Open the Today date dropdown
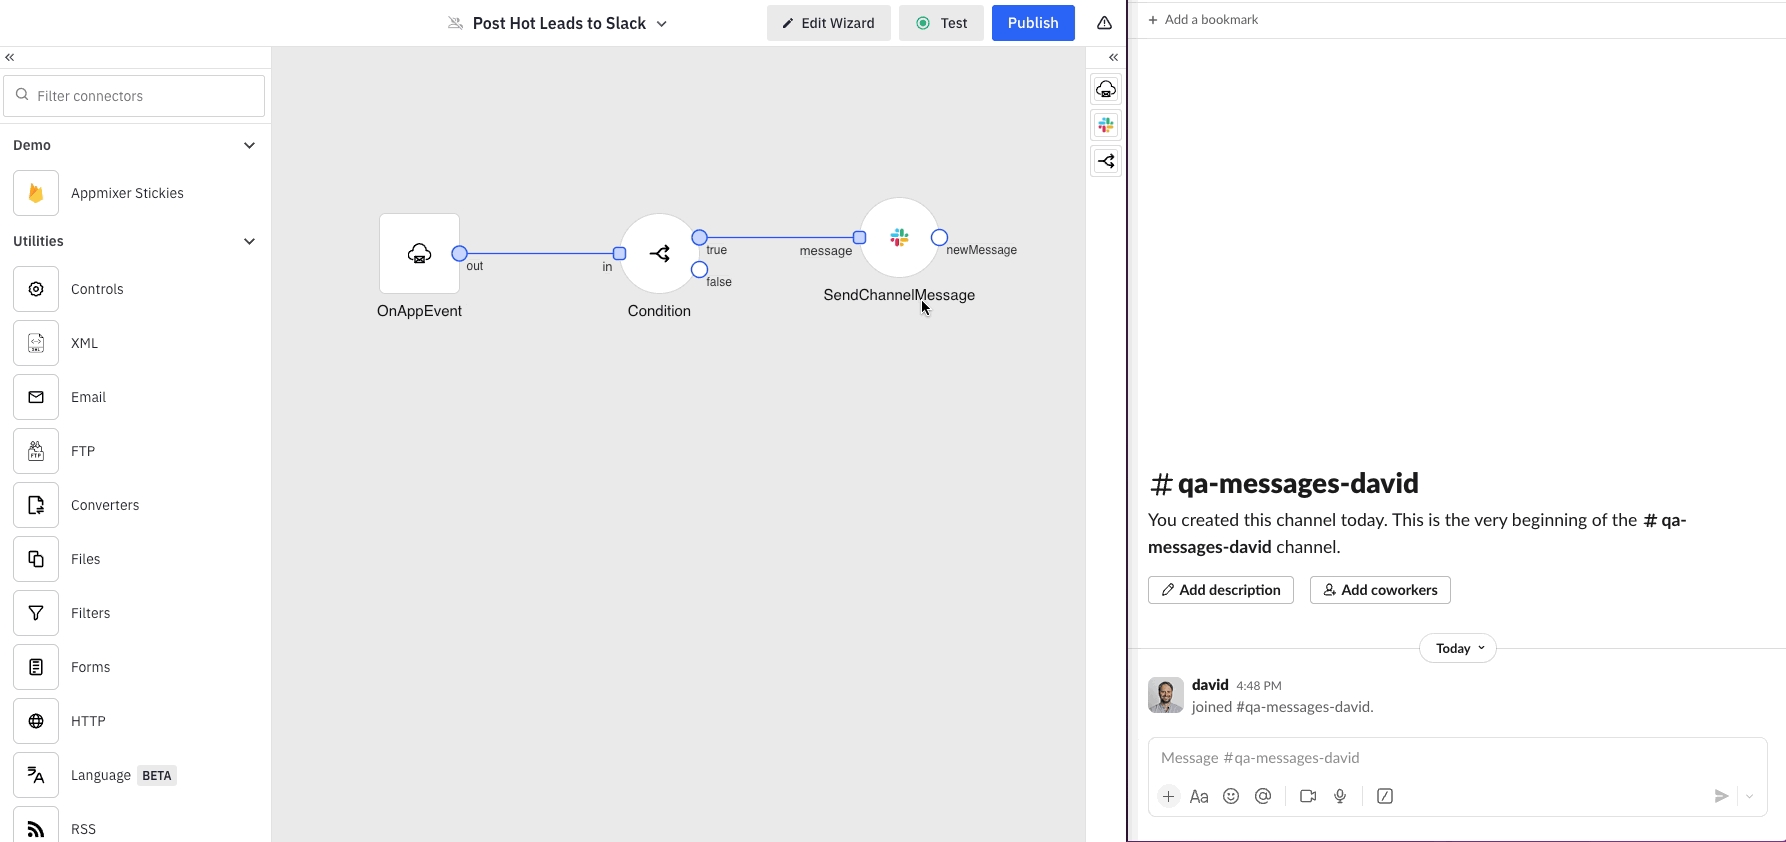The height and width of the screenshot is (842, 1786). 1458,648
